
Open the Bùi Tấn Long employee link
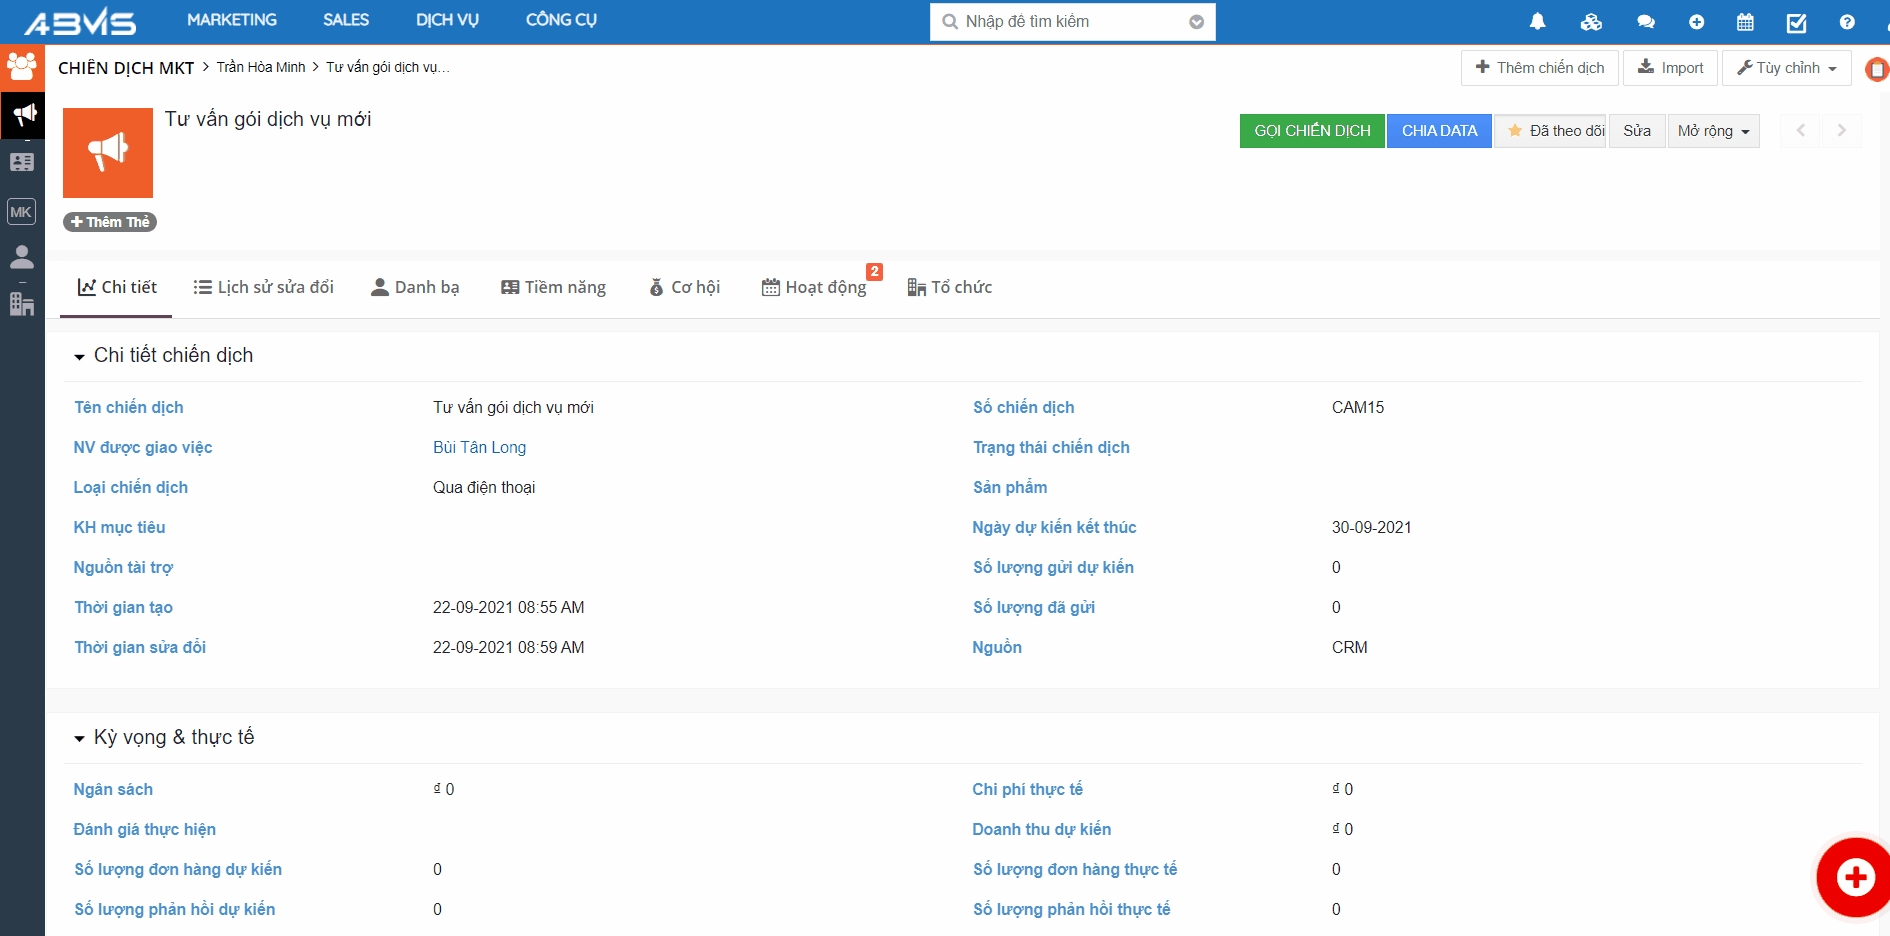[x=479, y=448]
